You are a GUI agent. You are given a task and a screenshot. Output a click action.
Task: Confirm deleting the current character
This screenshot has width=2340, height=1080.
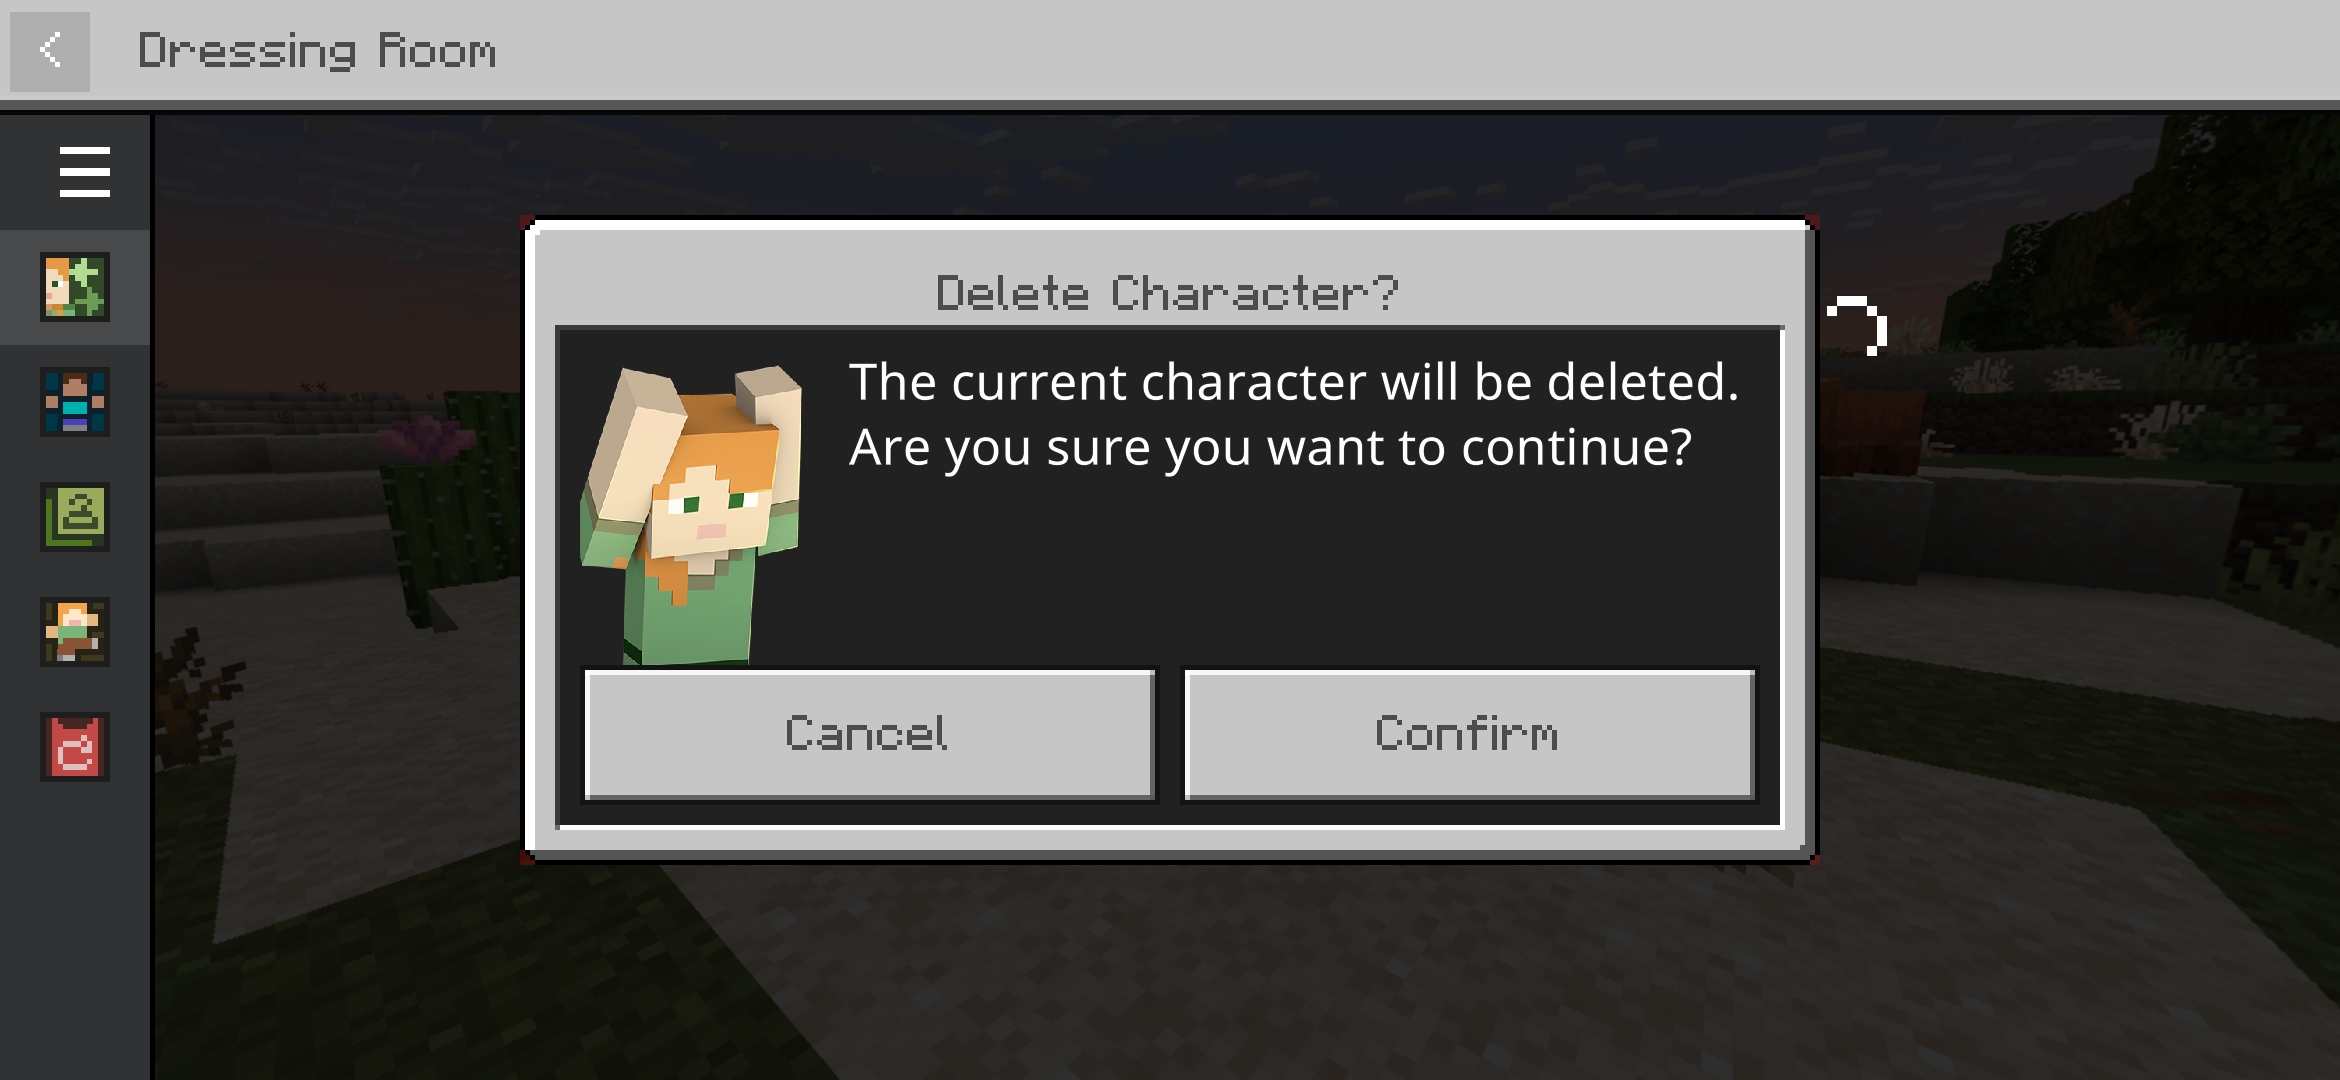pyautogui.click(x=1469, y=735)
